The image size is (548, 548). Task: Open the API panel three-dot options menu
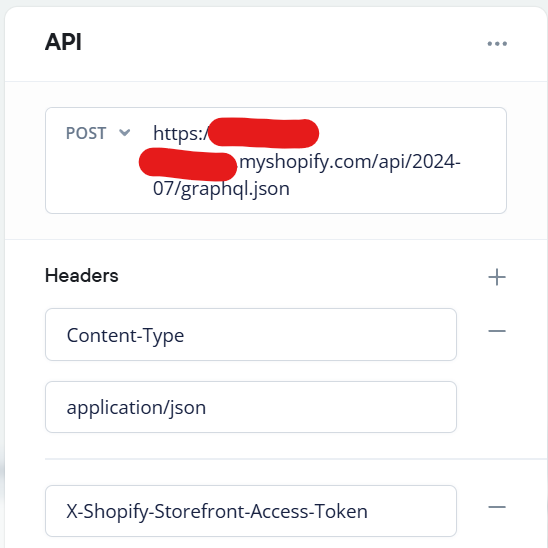pos(497,44)
